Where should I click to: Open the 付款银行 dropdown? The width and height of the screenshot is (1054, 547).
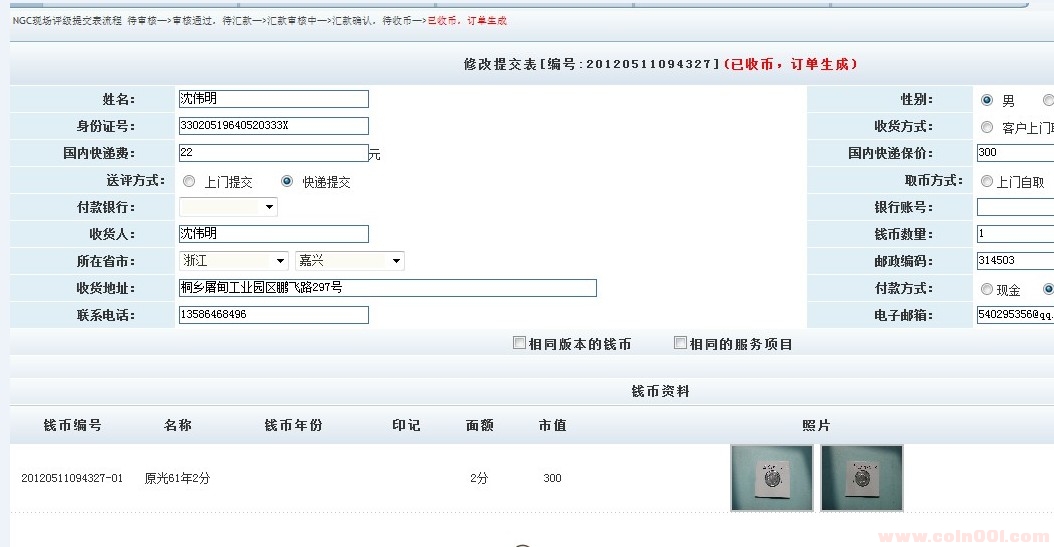(228, 207)
